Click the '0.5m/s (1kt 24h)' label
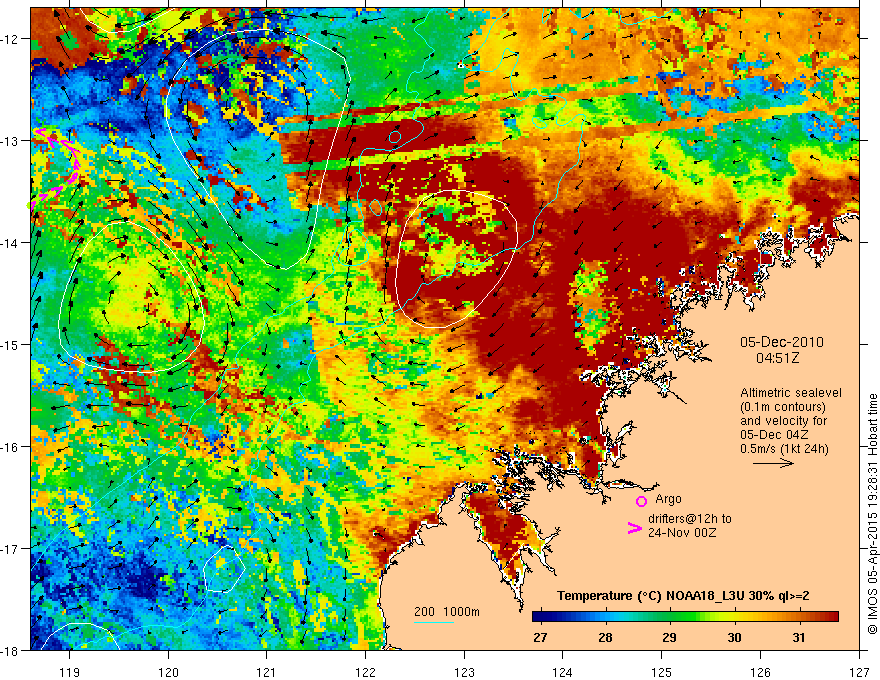 pyautogui.click(x=785, y=449)
